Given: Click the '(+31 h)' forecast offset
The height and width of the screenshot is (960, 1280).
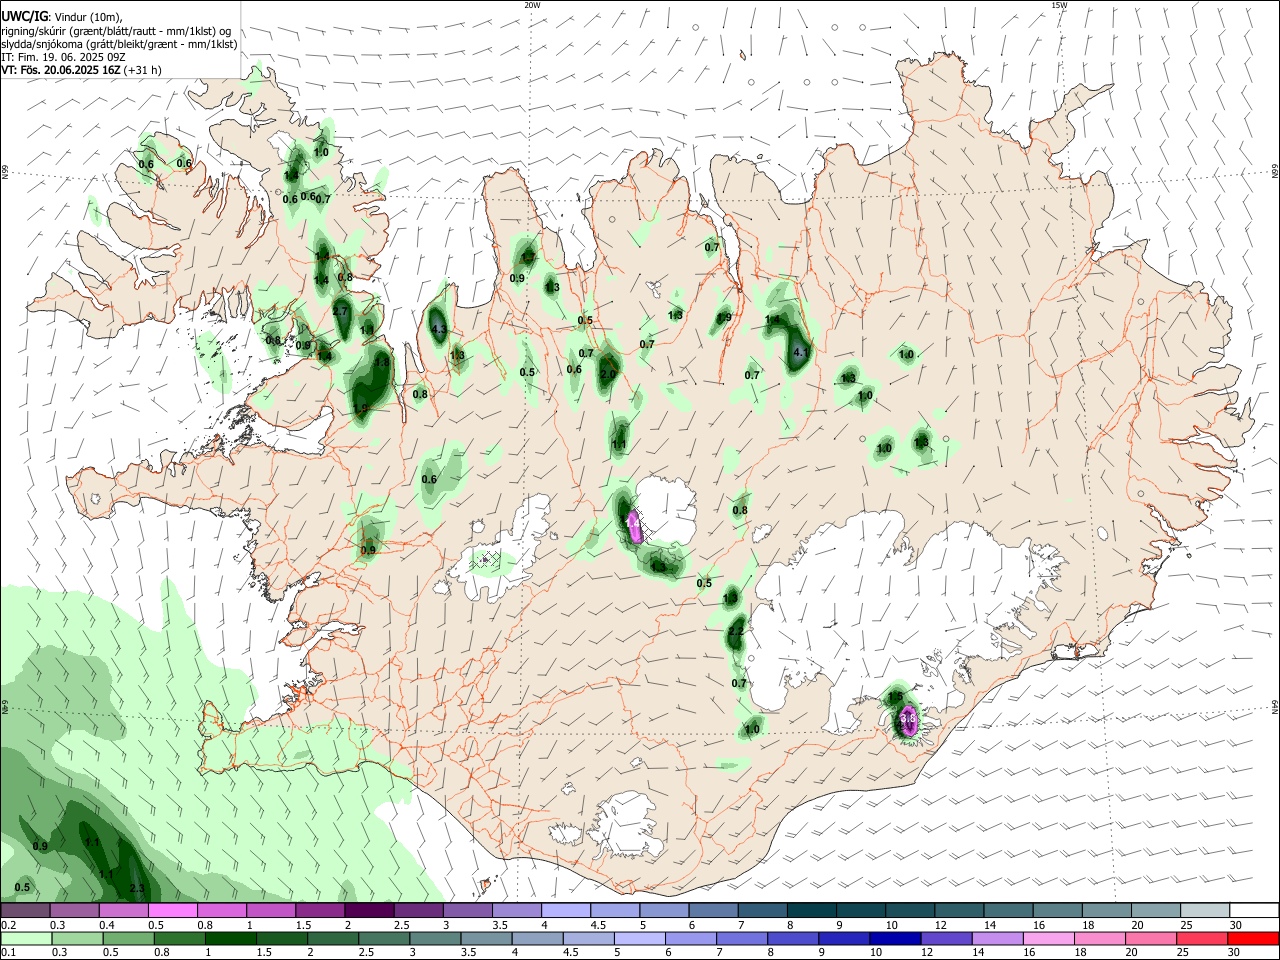Looking at the screenshot, I should (x=143, y=70).
